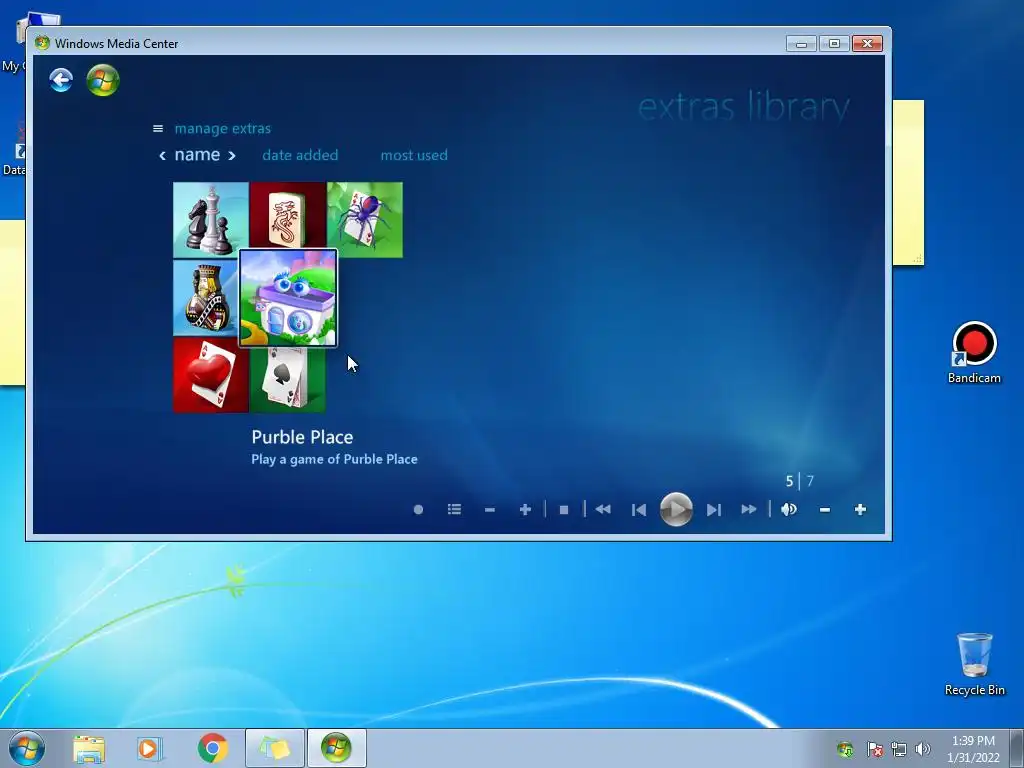This screenshot has height=768, width=1024.
Task: Open the green Media Center start button
Action: click(103, 80)
